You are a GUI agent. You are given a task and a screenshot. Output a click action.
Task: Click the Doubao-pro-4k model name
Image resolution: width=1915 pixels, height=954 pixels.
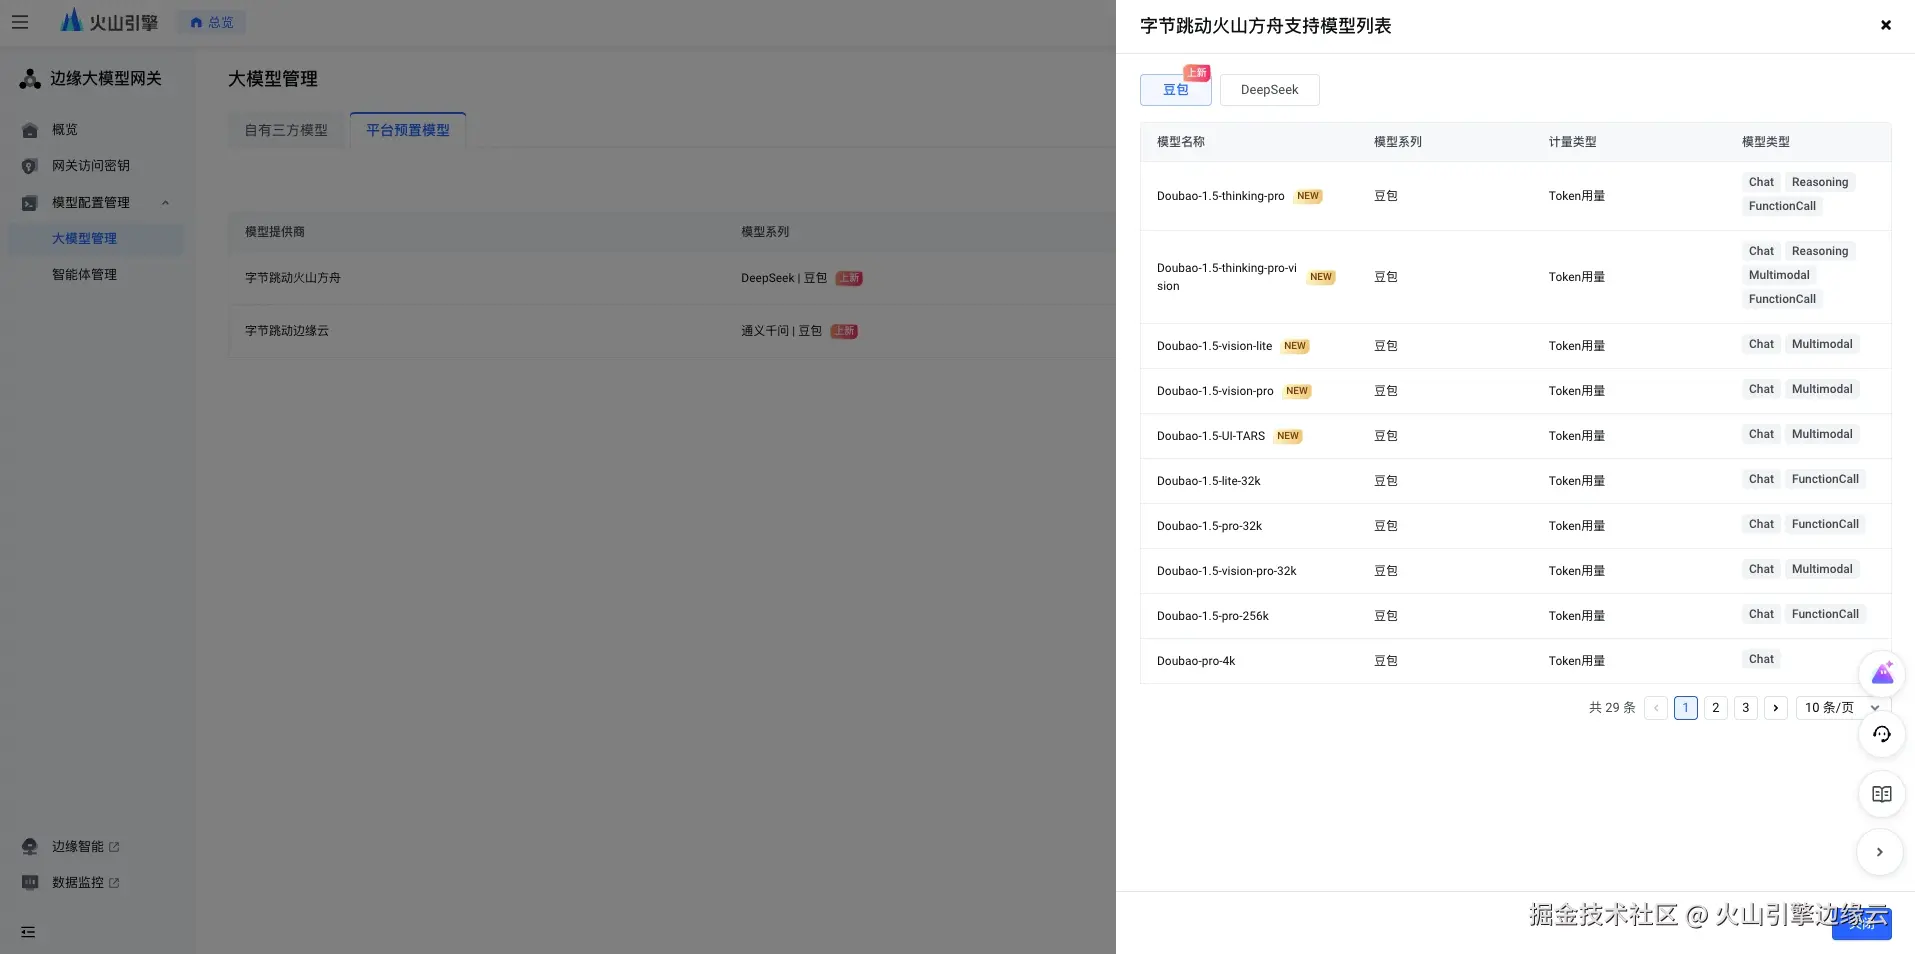[1196, 661]
